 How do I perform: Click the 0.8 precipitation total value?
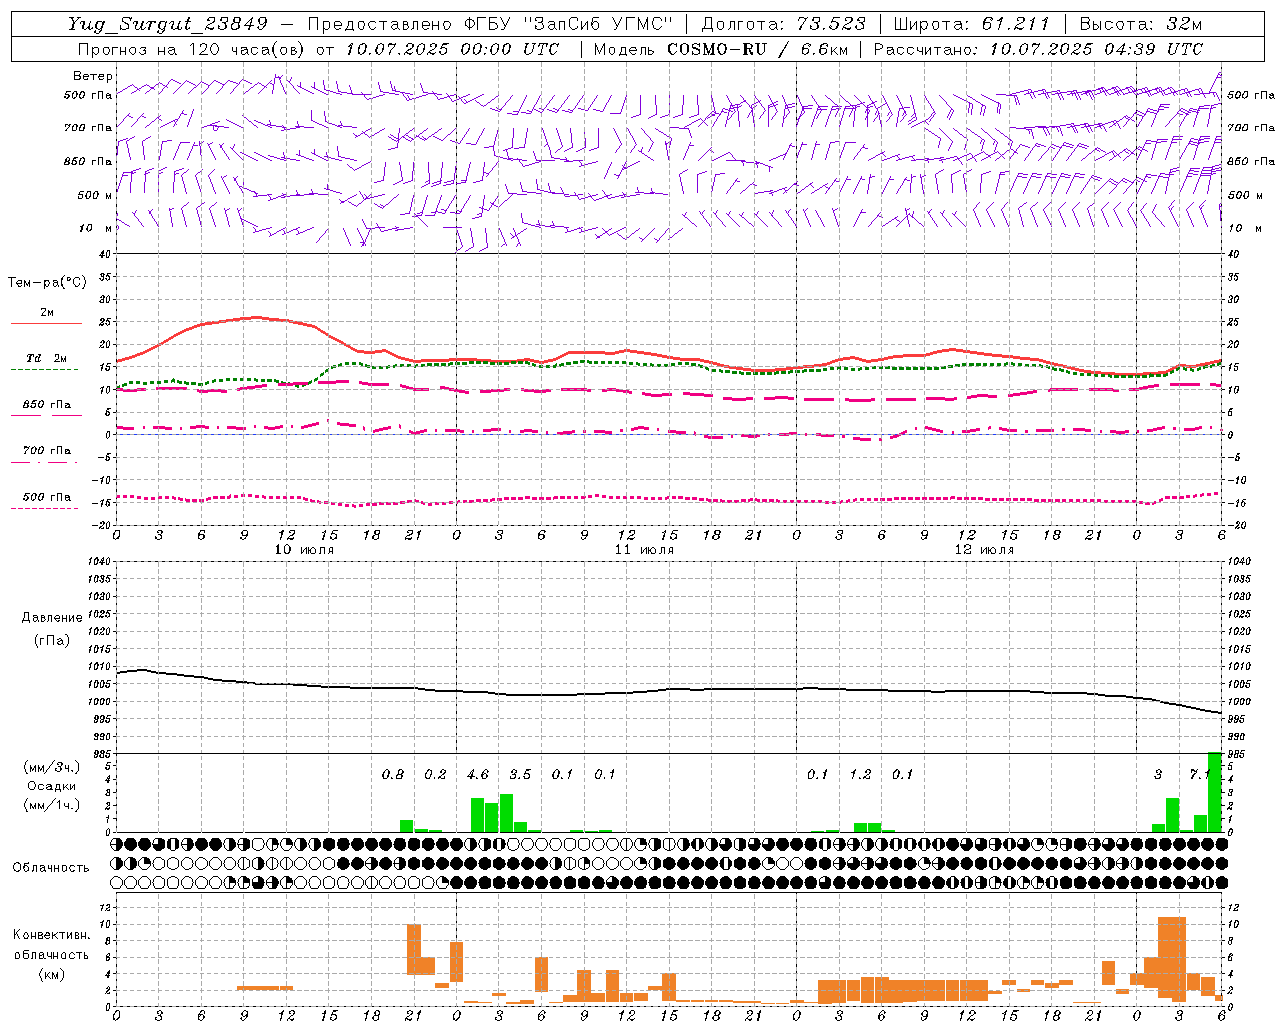393,774
